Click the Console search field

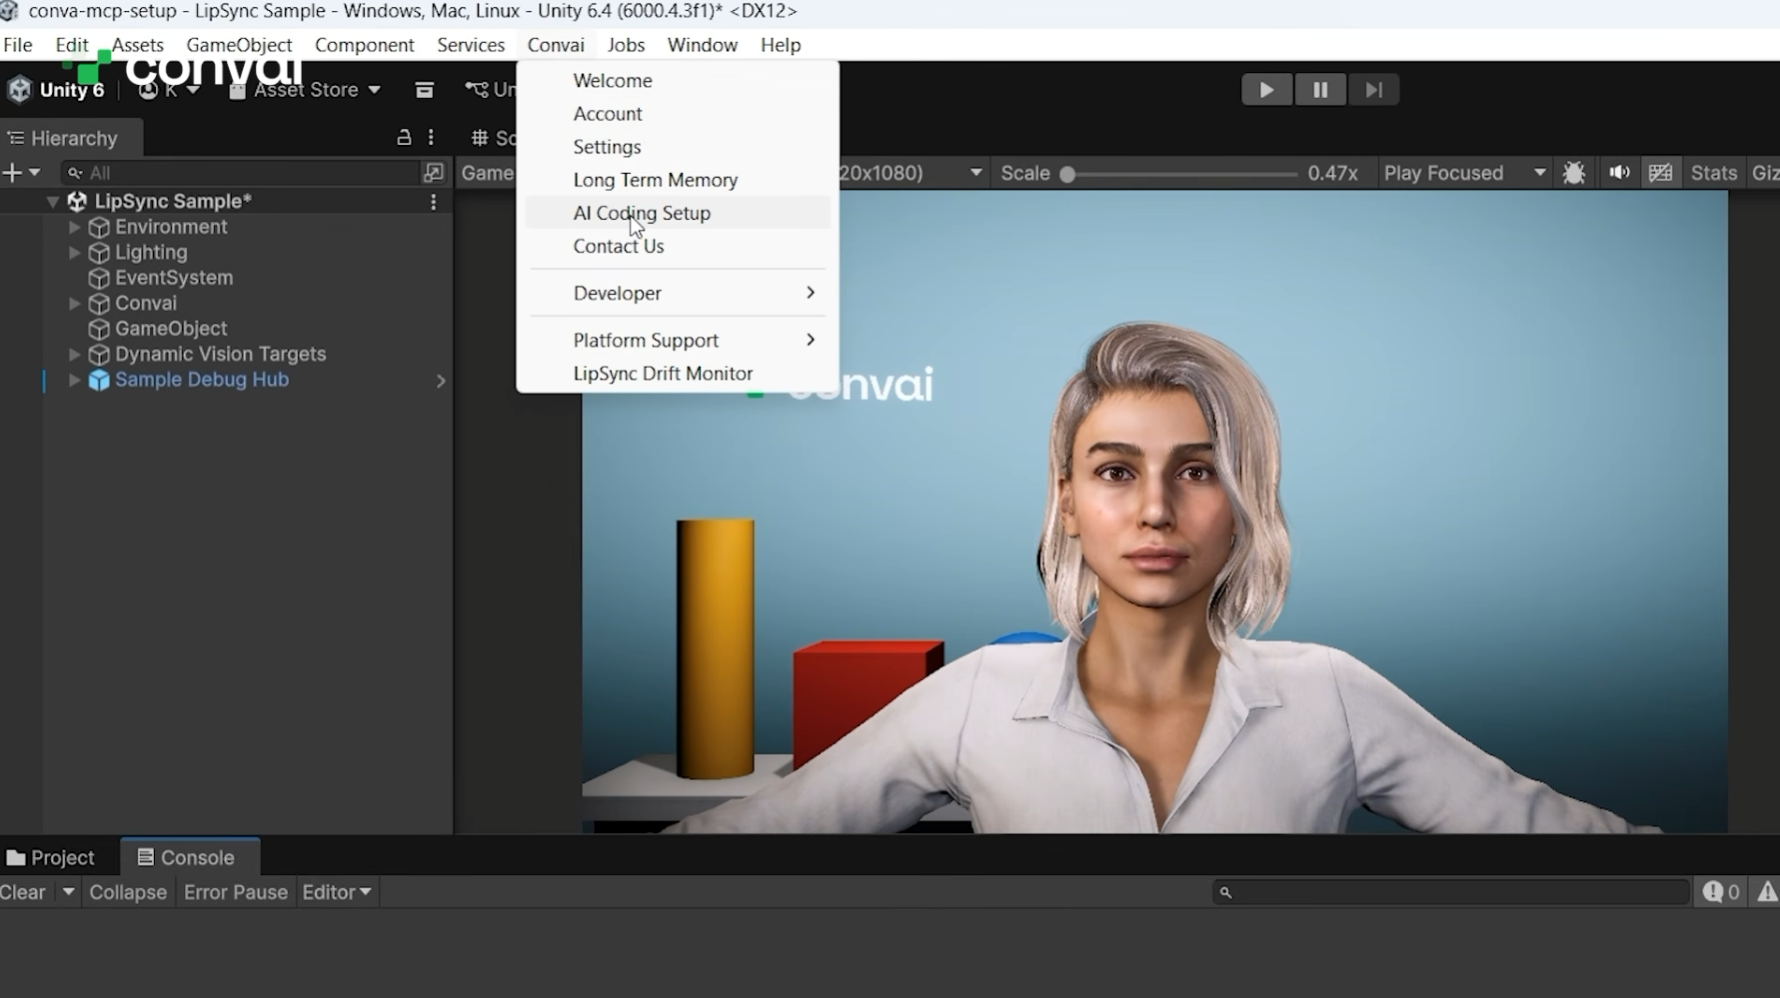[x=1451, y=892]
